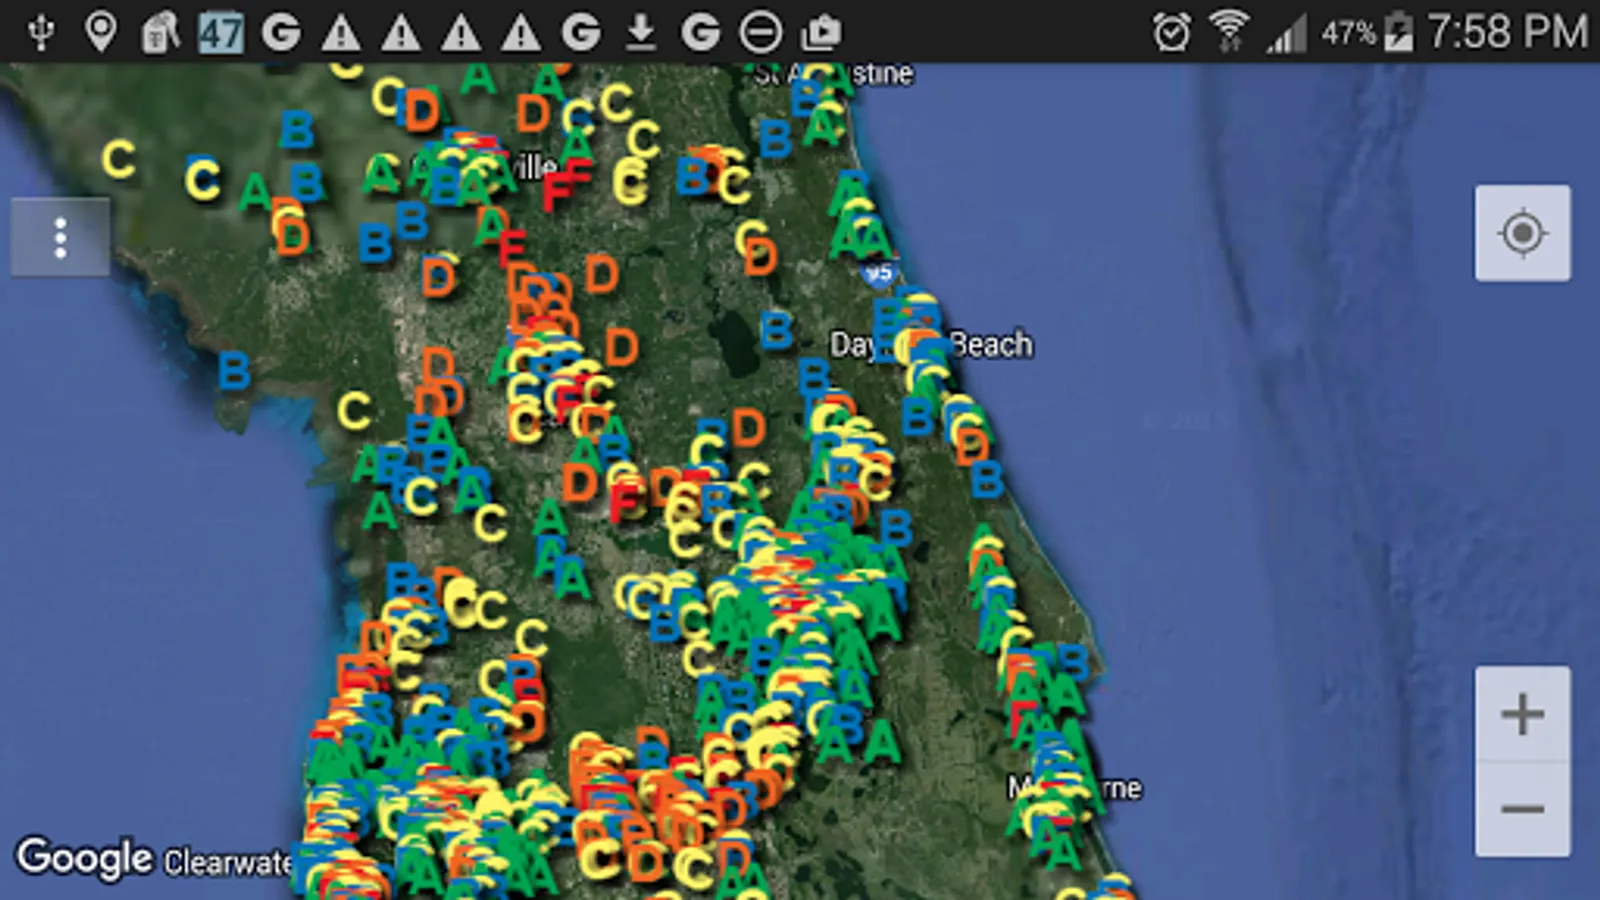Tap the 7:58 PM clock
The width and height of the screenshot is (1600, 900).
pyautogui.click(x=1508, y=32)
